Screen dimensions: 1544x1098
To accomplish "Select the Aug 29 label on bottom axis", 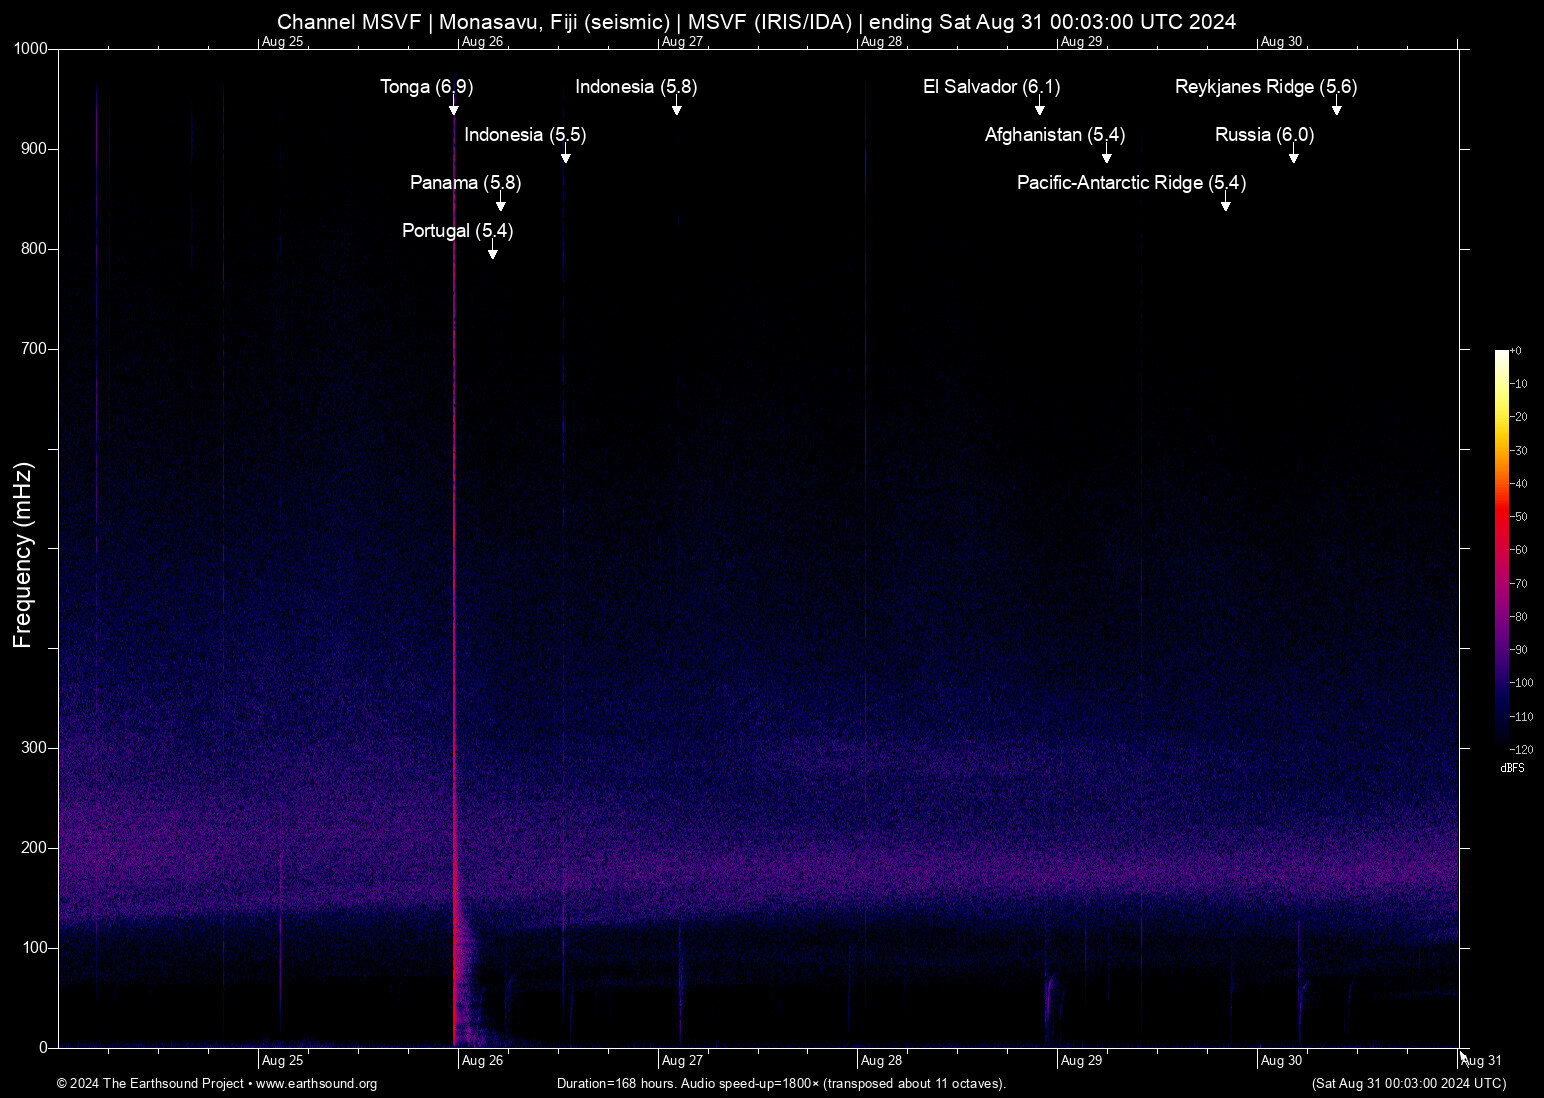I will [x=1081, y=1060].
